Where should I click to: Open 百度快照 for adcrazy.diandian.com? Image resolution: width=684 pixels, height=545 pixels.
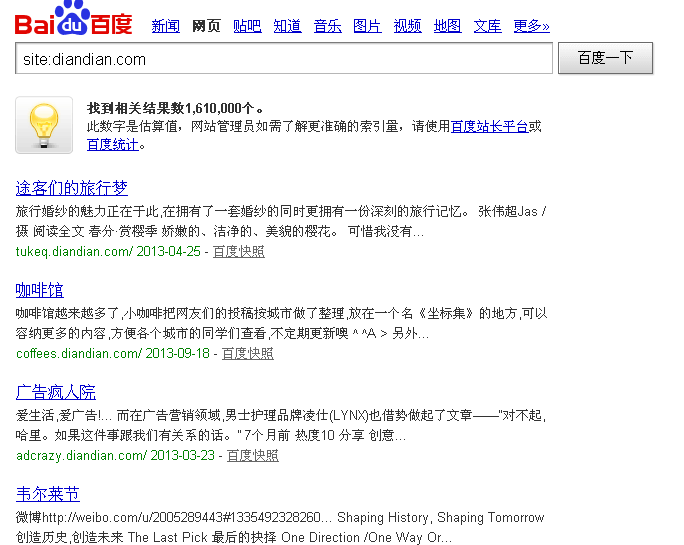[x=253, y=456]
